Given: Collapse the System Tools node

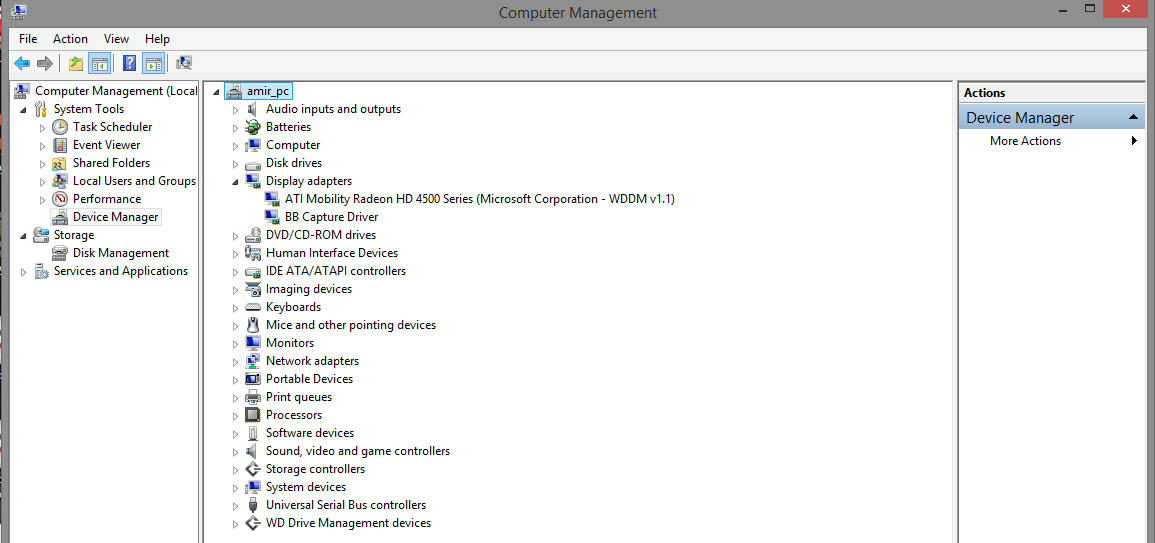Looking at the screenshot, I should [24, 110].
